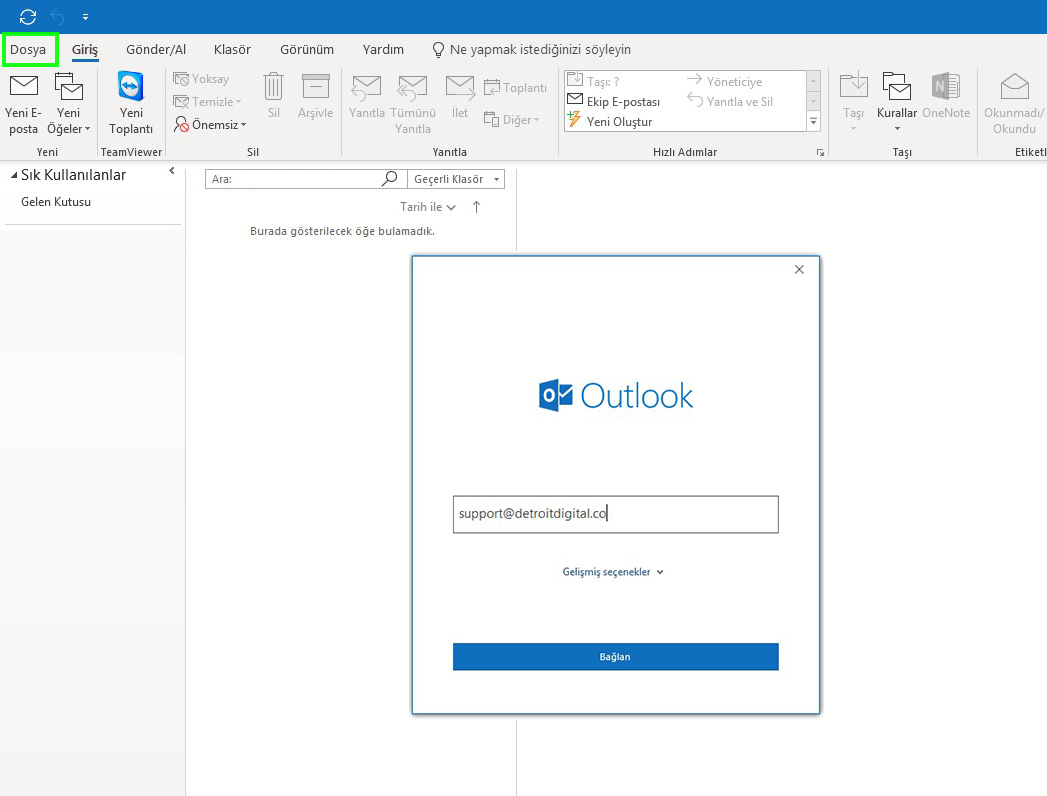The image size is (1047, 796).
Task: Collapse the folder pane with the arrow
Action: (x=172, y=171)
